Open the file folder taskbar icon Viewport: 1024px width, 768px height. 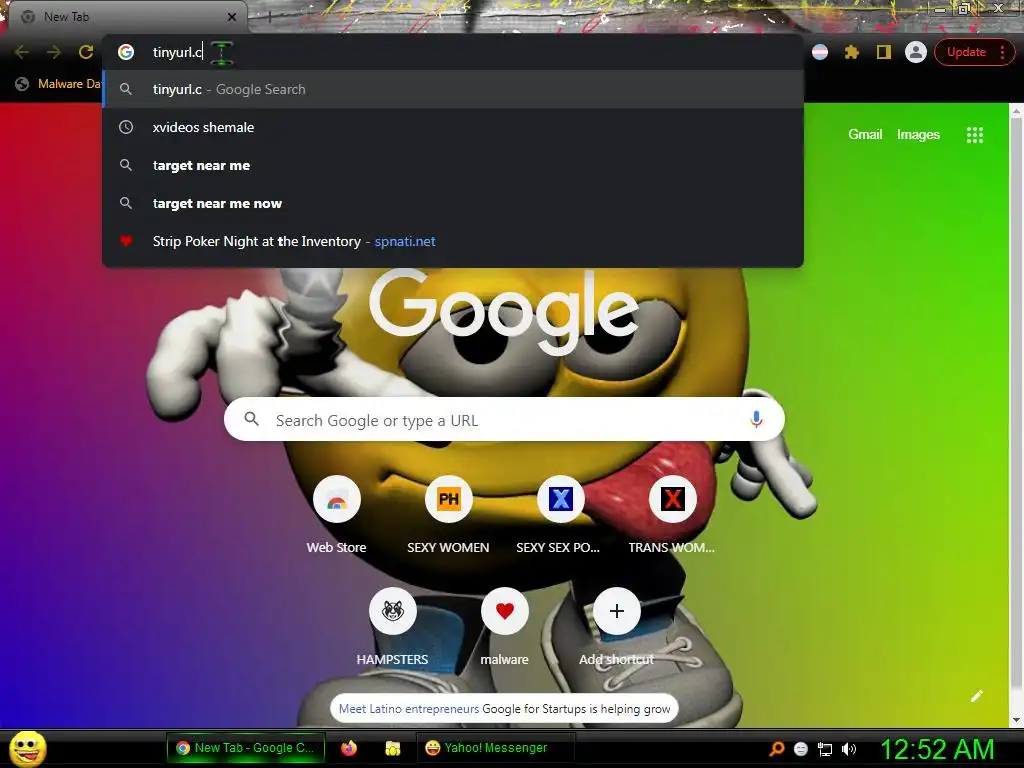pos(392,748)
